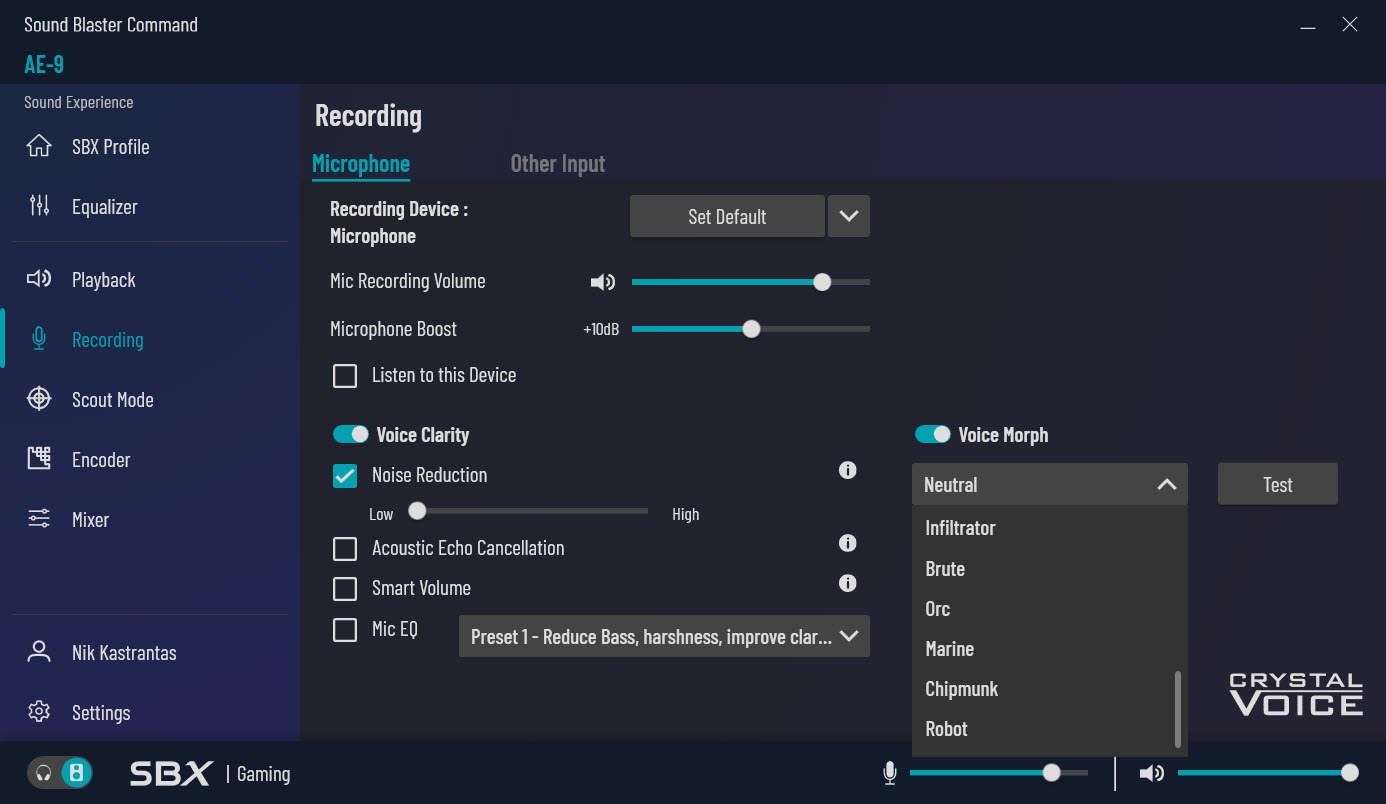Viewport: 1386px width, 804px height.
Task: Click the Acoustic Echo Cancellation info icon
Action: pyautogui.click(x=848, y=543)
